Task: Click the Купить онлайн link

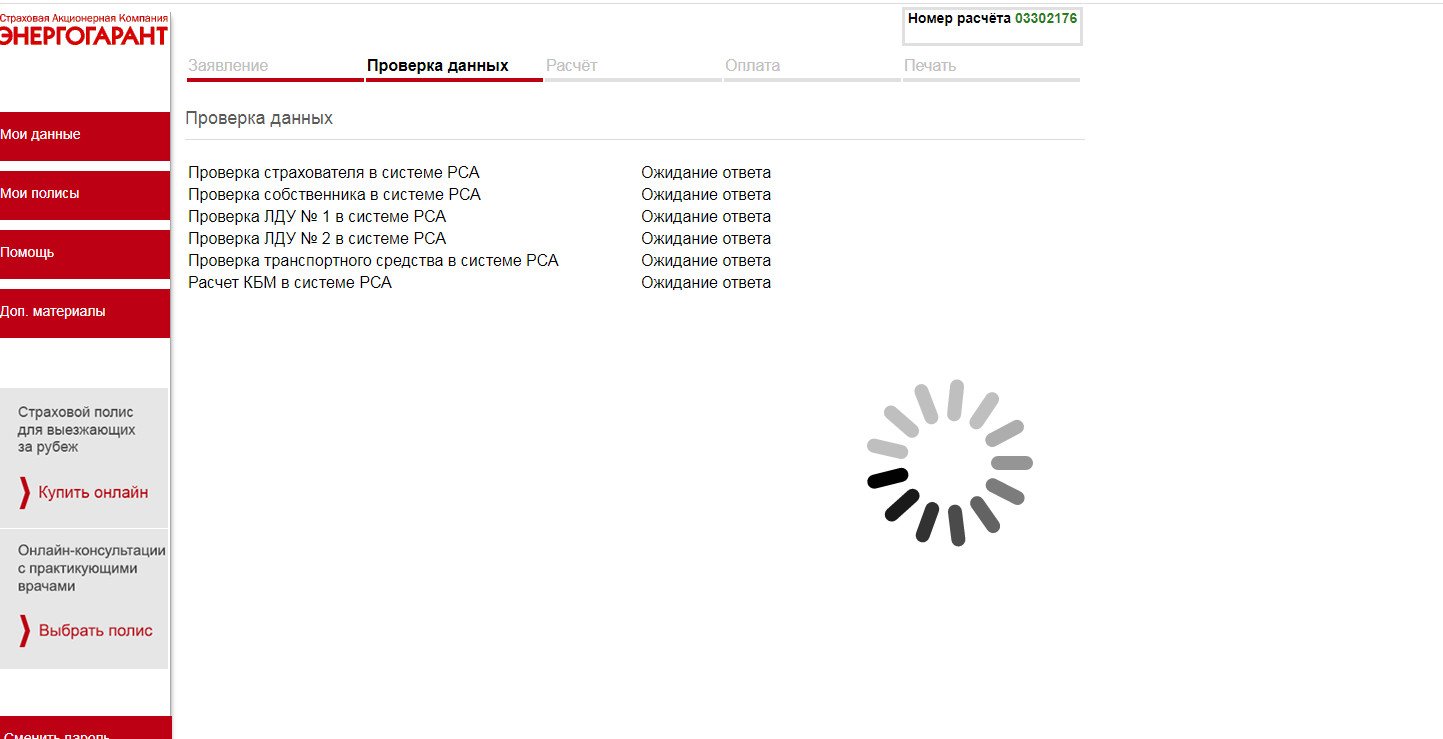Action: [x=93, y=493]
